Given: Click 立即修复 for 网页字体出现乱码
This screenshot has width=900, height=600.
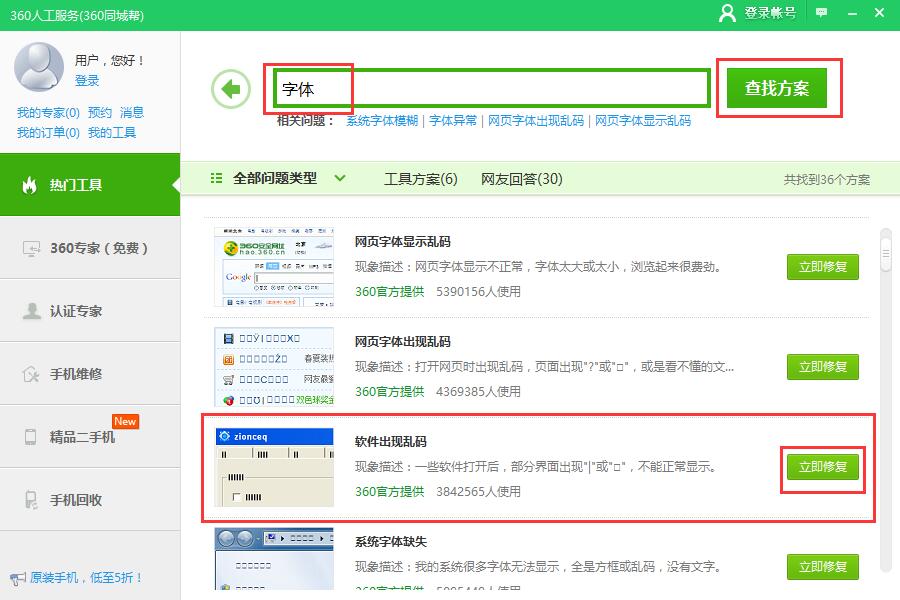Looking at the screenshot, I should 823,367.
